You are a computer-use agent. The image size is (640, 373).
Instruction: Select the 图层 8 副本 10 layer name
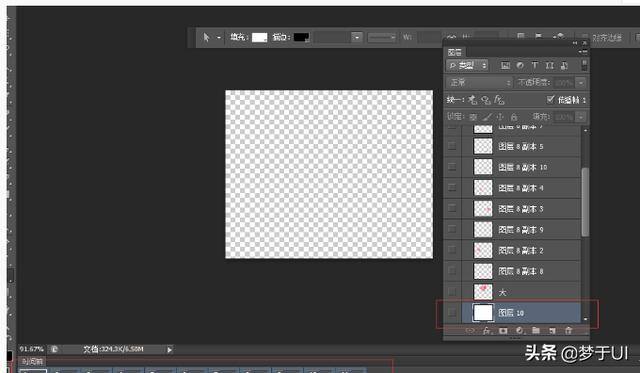(523, 167)
